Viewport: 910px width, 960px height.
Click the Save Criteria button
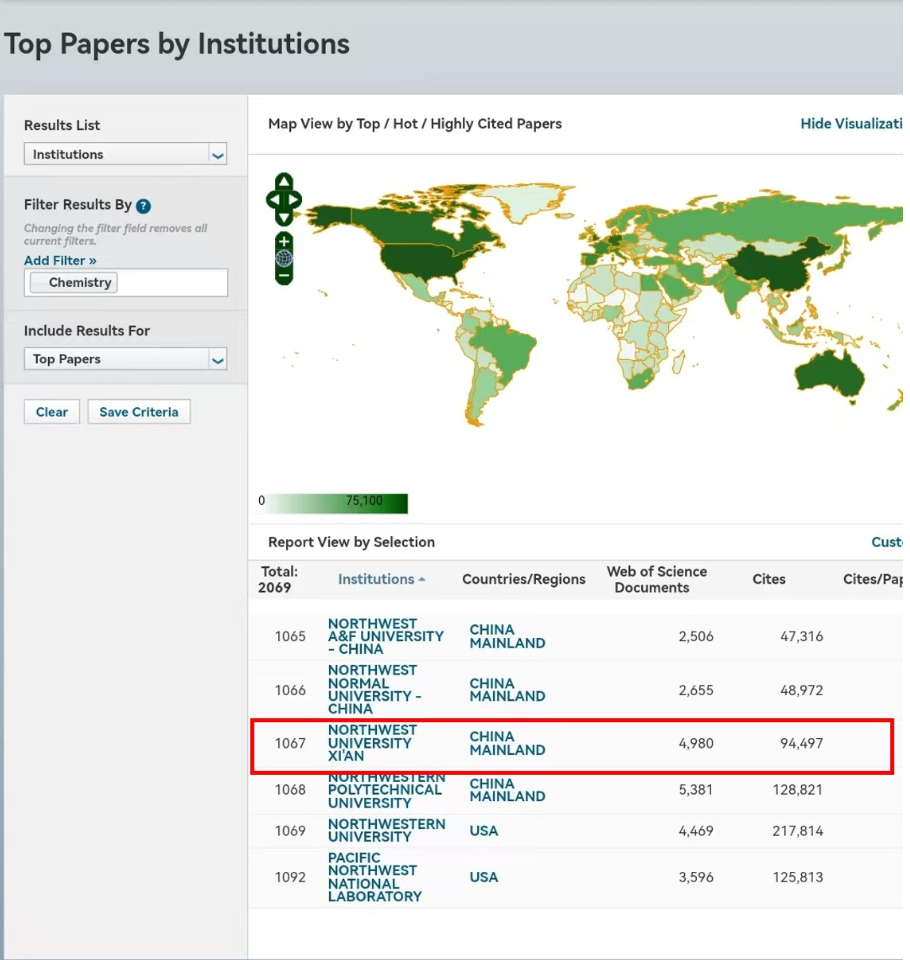pos(139,412)
